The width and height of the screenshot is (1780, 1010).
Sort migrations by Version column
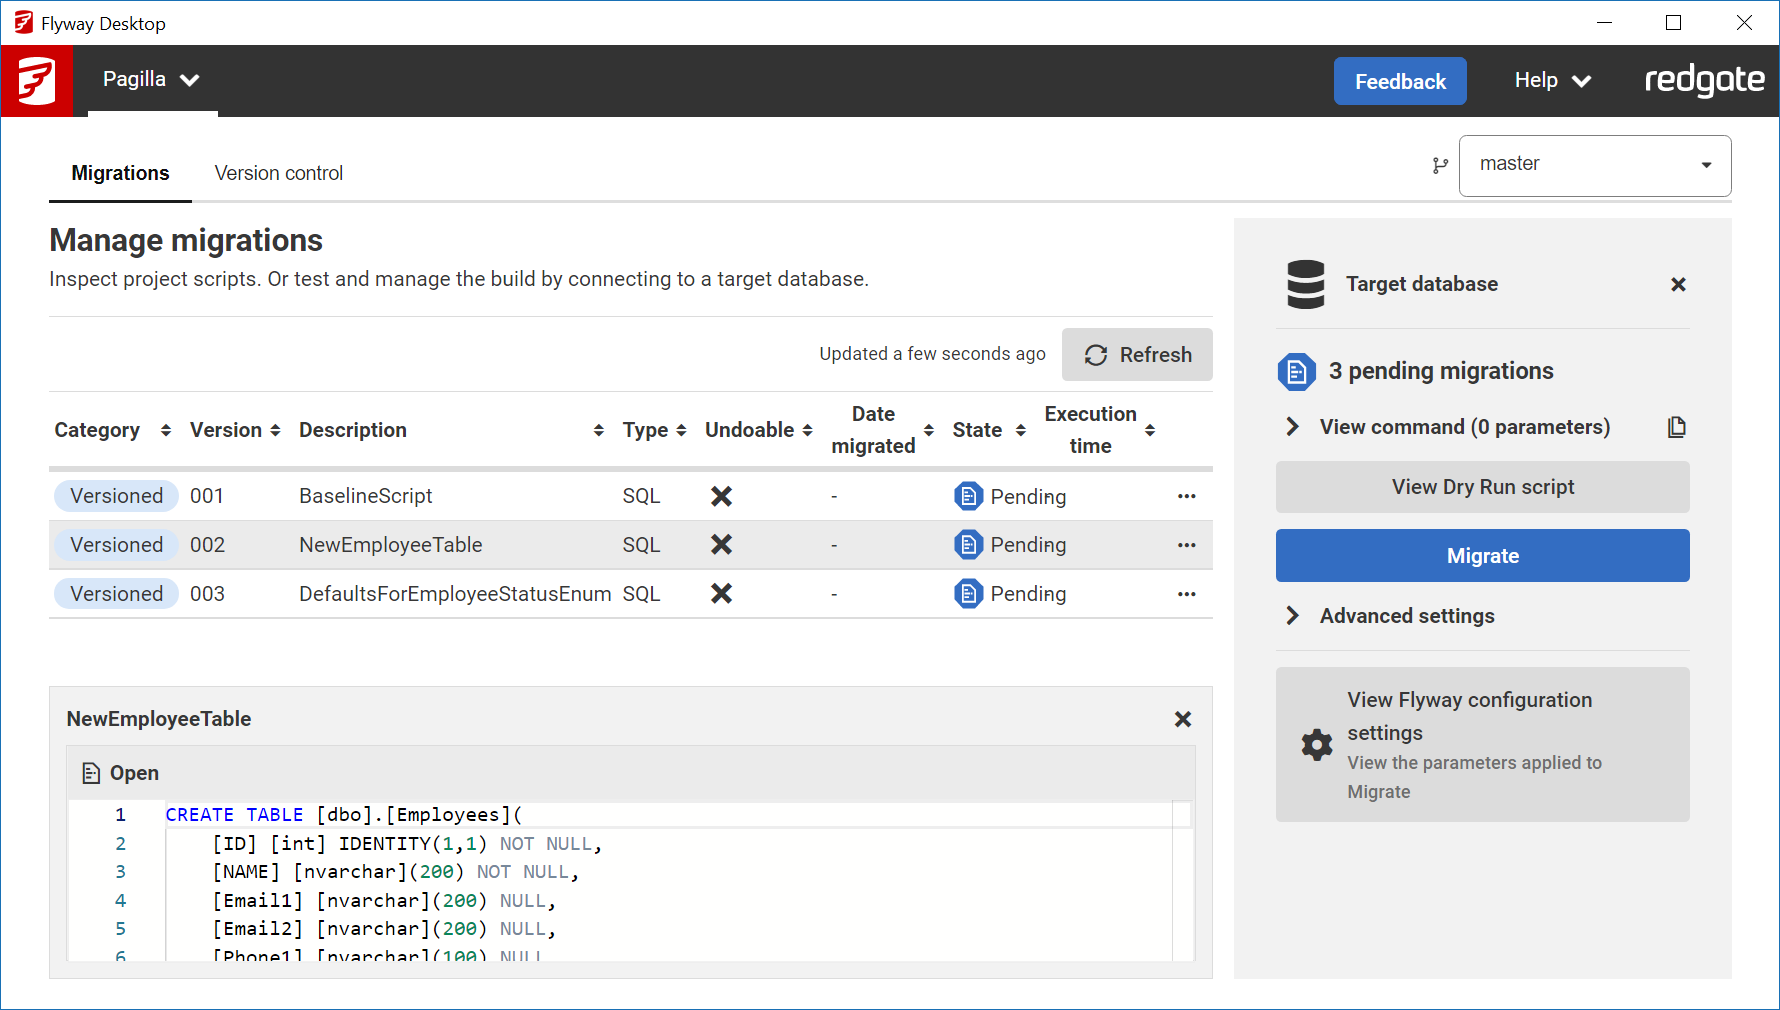[x=275, y=430]
